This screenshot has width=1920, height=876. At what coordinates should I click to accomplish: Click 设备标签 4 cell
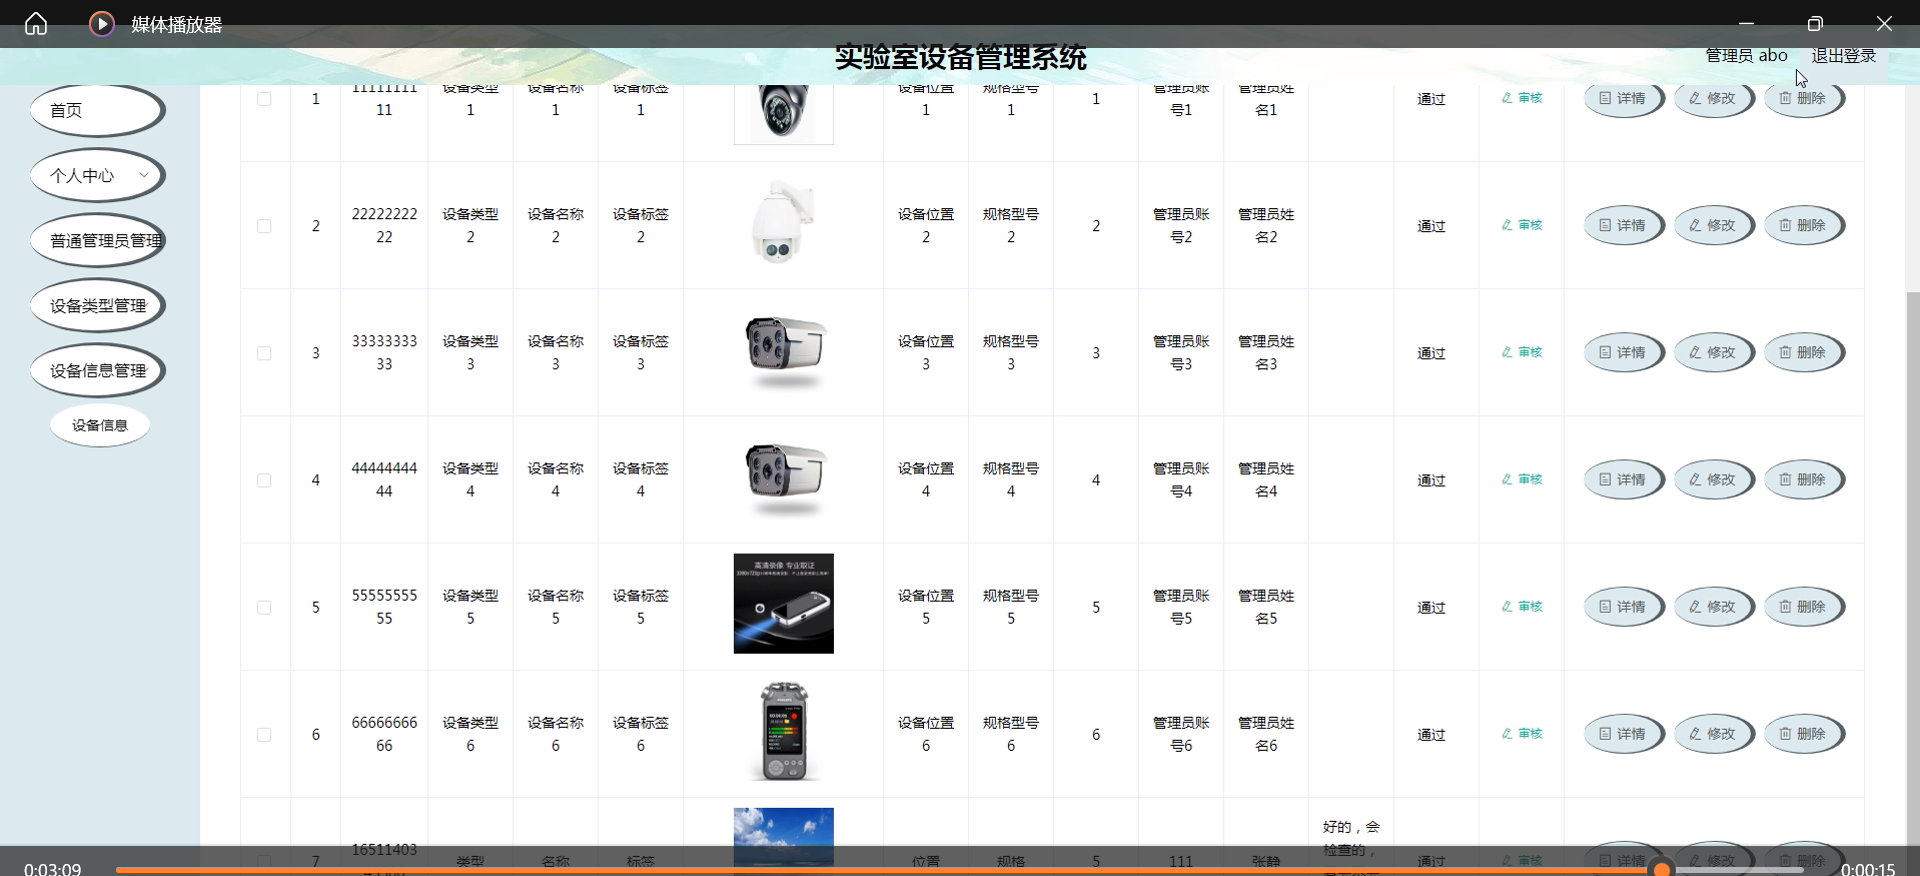(641, 480)
